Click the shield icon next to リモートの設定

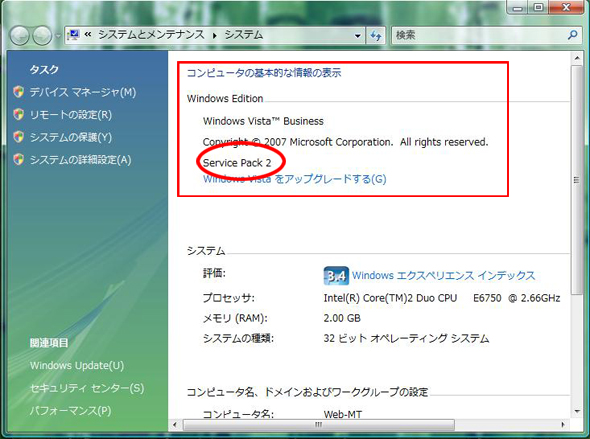[18, 114]
